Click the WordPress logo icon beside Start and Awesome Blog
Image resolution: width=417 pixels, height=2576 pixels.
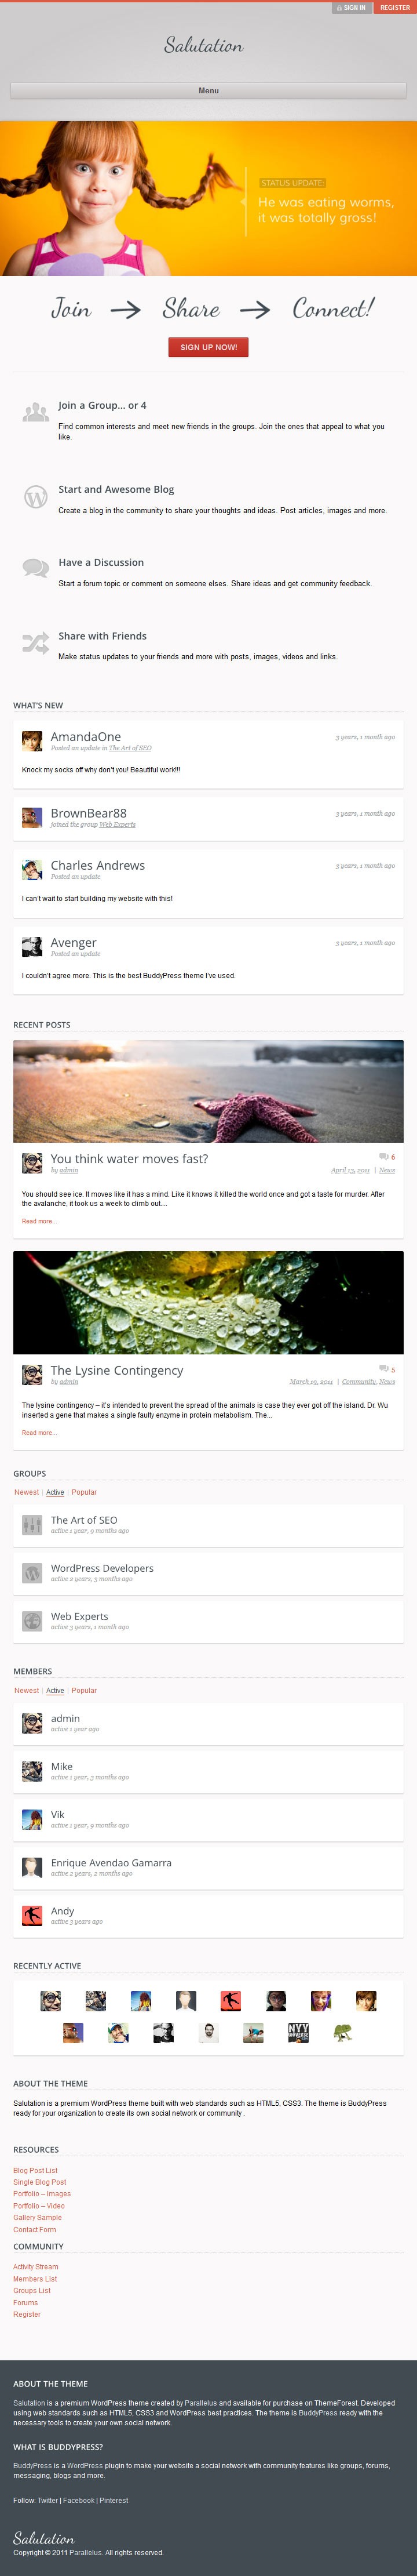pyautogui.click(x=36, y=496)
